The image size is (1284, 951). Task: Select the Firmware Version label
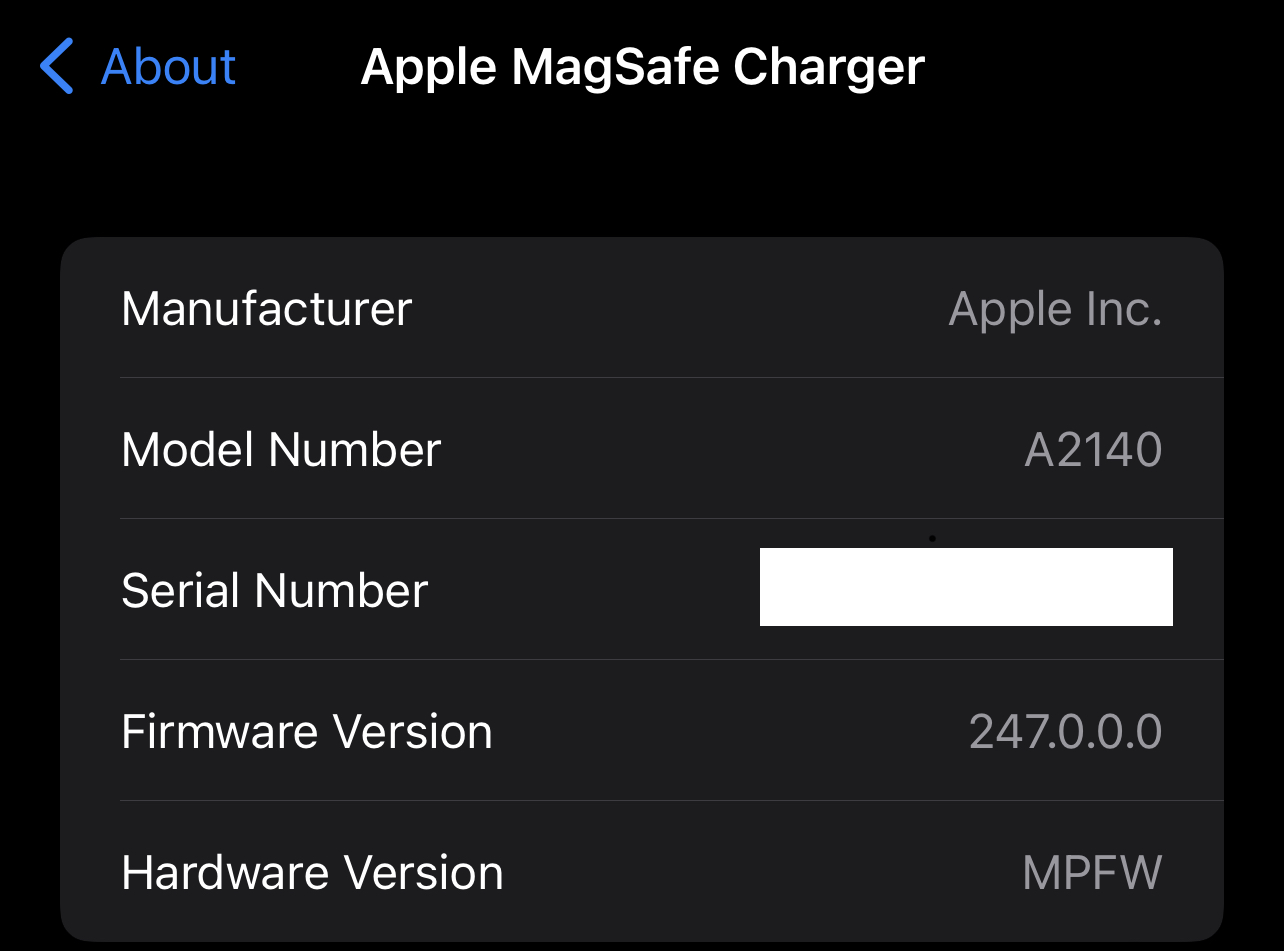pos(306,732)
